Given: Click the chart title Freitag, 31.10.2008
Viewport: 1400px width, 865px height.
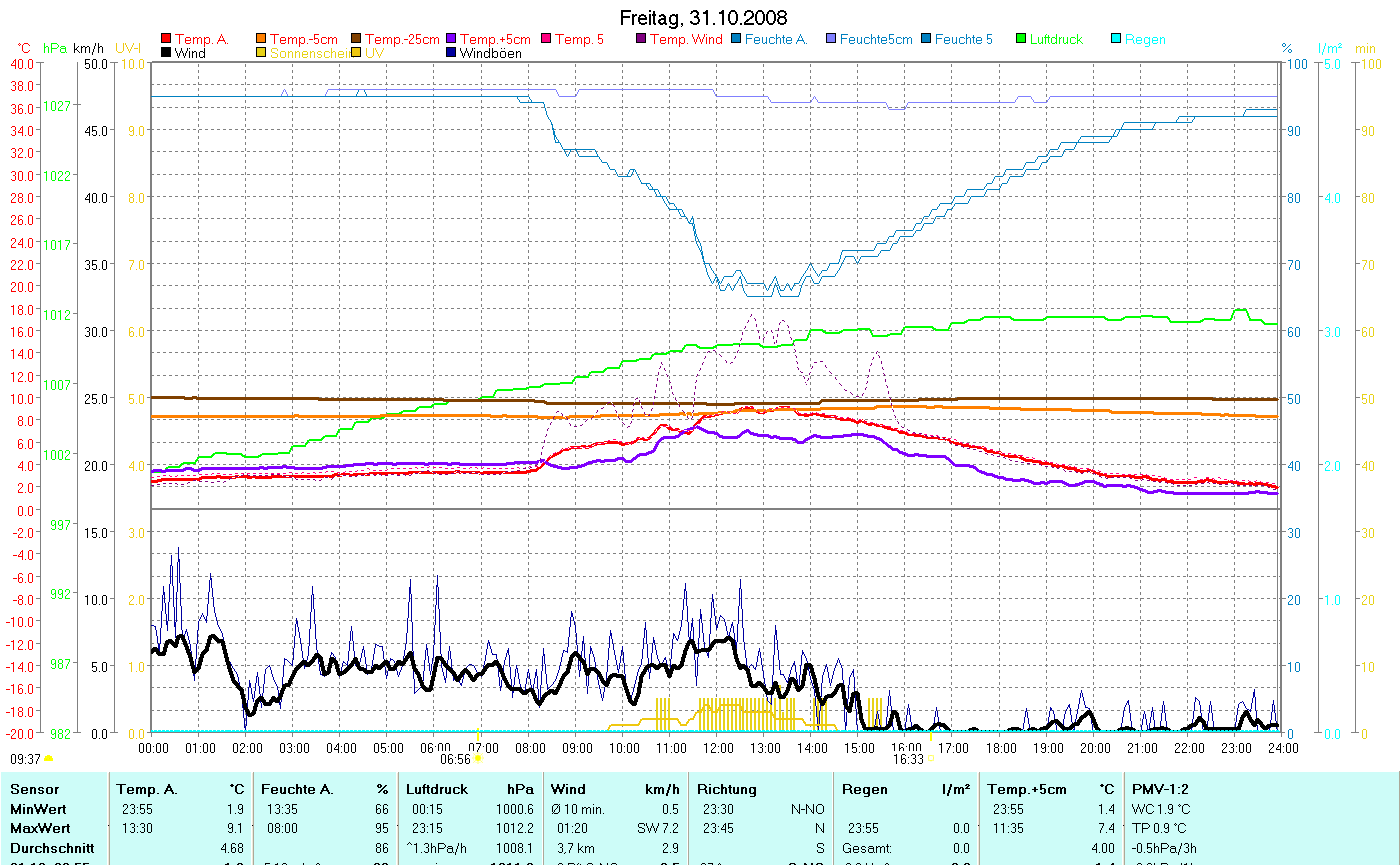Looking at the screenshot, I should click(x=703, y=18).
